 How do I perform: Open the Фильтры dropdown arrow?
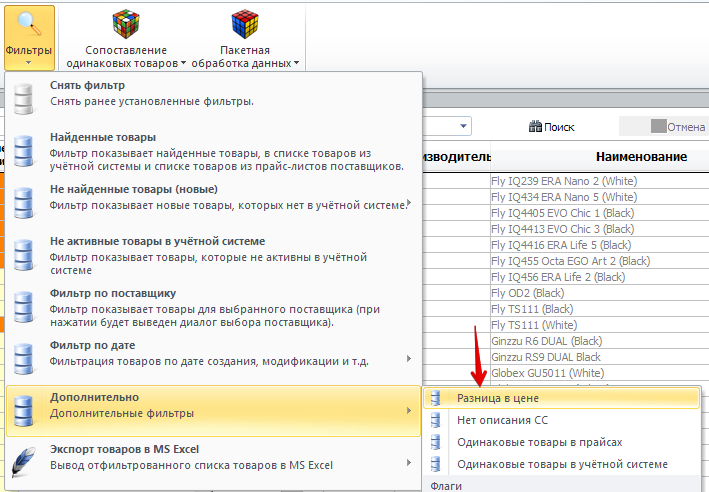pos(28,63)
